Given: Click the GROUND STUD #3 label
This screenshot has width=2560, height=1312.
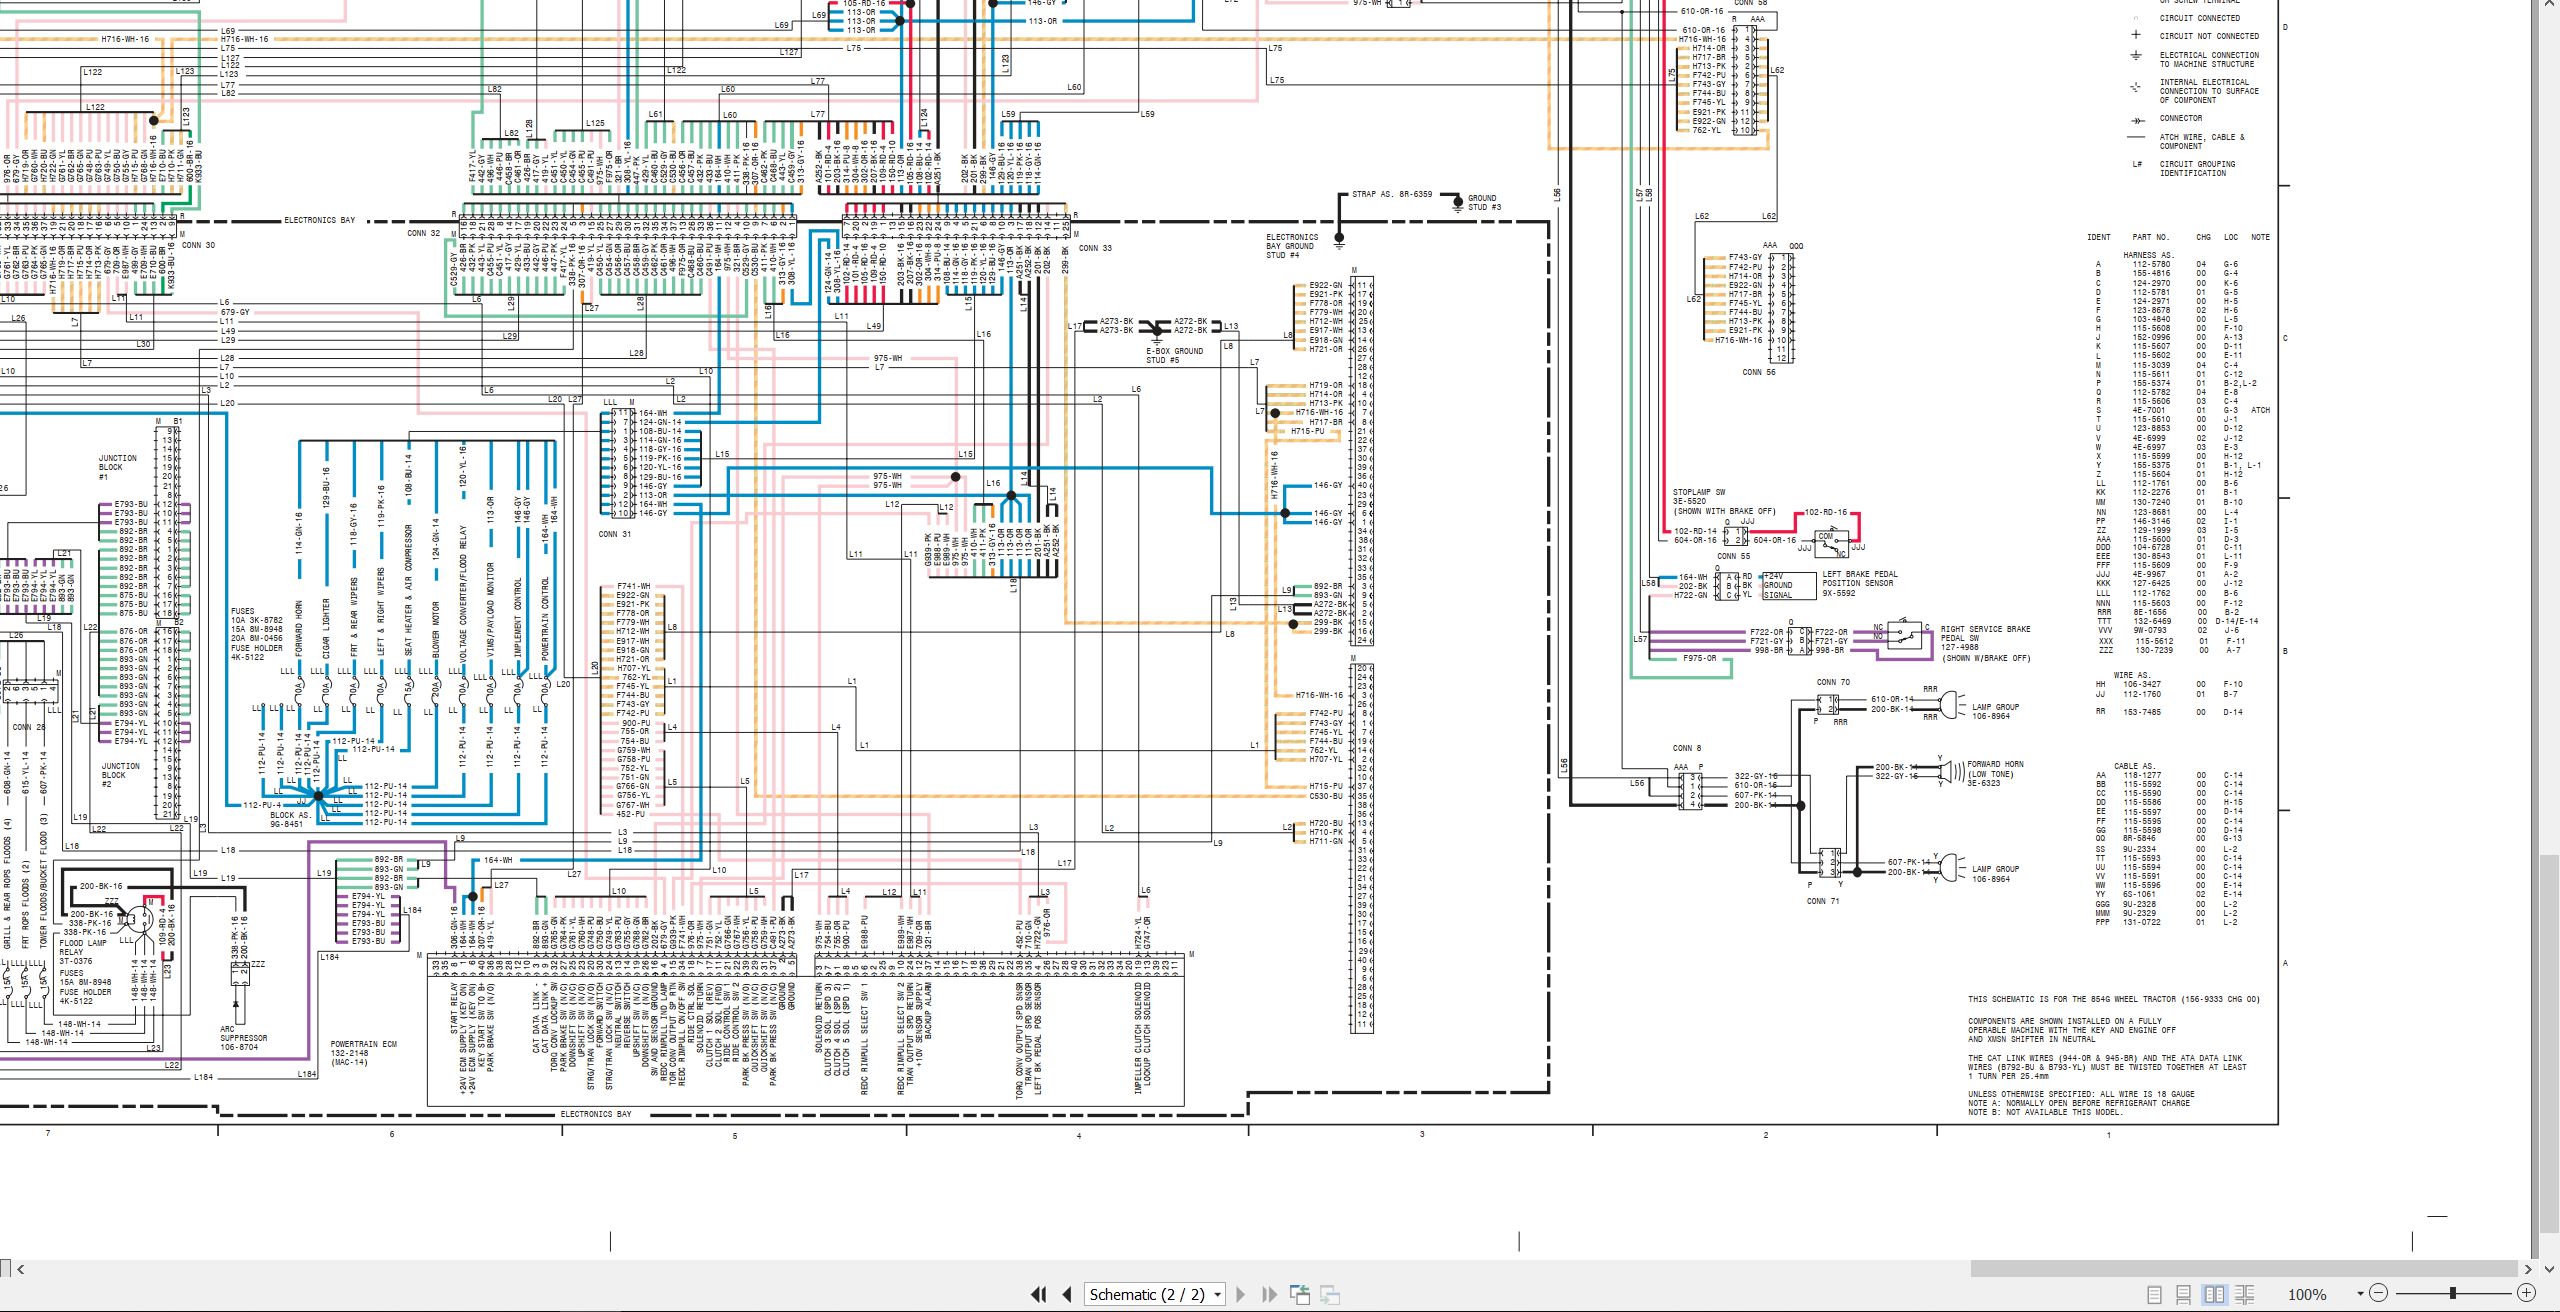Looking at the screenshot, I should [1484, 202].
